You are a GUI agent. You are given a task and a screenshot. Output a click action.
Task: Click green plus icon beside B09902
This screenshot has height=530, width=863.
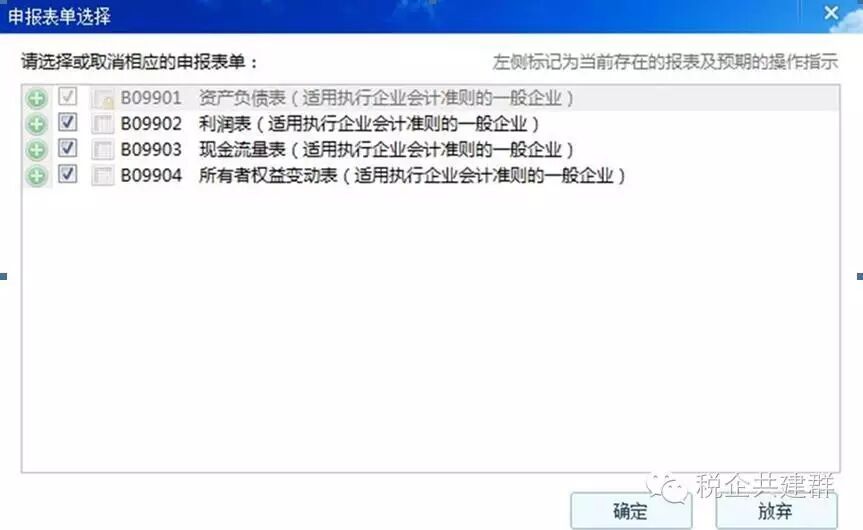pos(37,124)
